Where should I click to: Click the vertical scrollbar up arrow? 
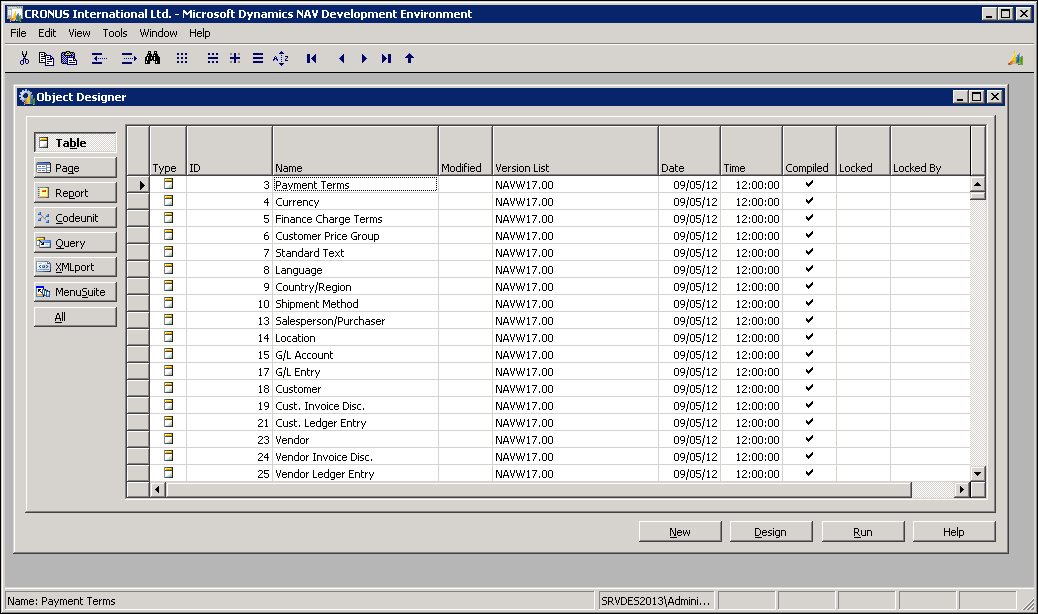point(978,184)
